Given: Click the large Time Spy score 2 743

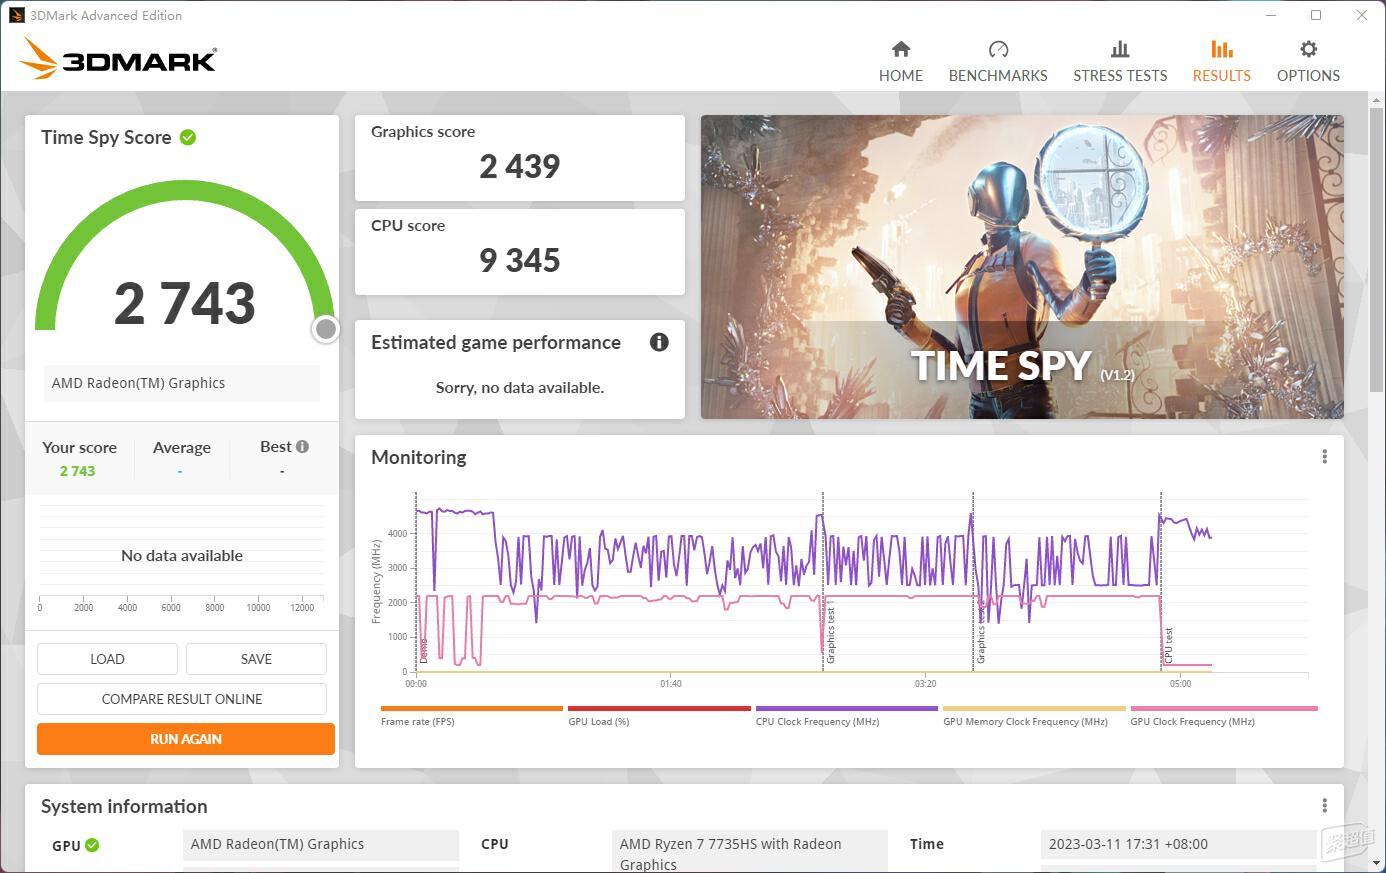Looking at the screenshot, I should click(185, 303).
